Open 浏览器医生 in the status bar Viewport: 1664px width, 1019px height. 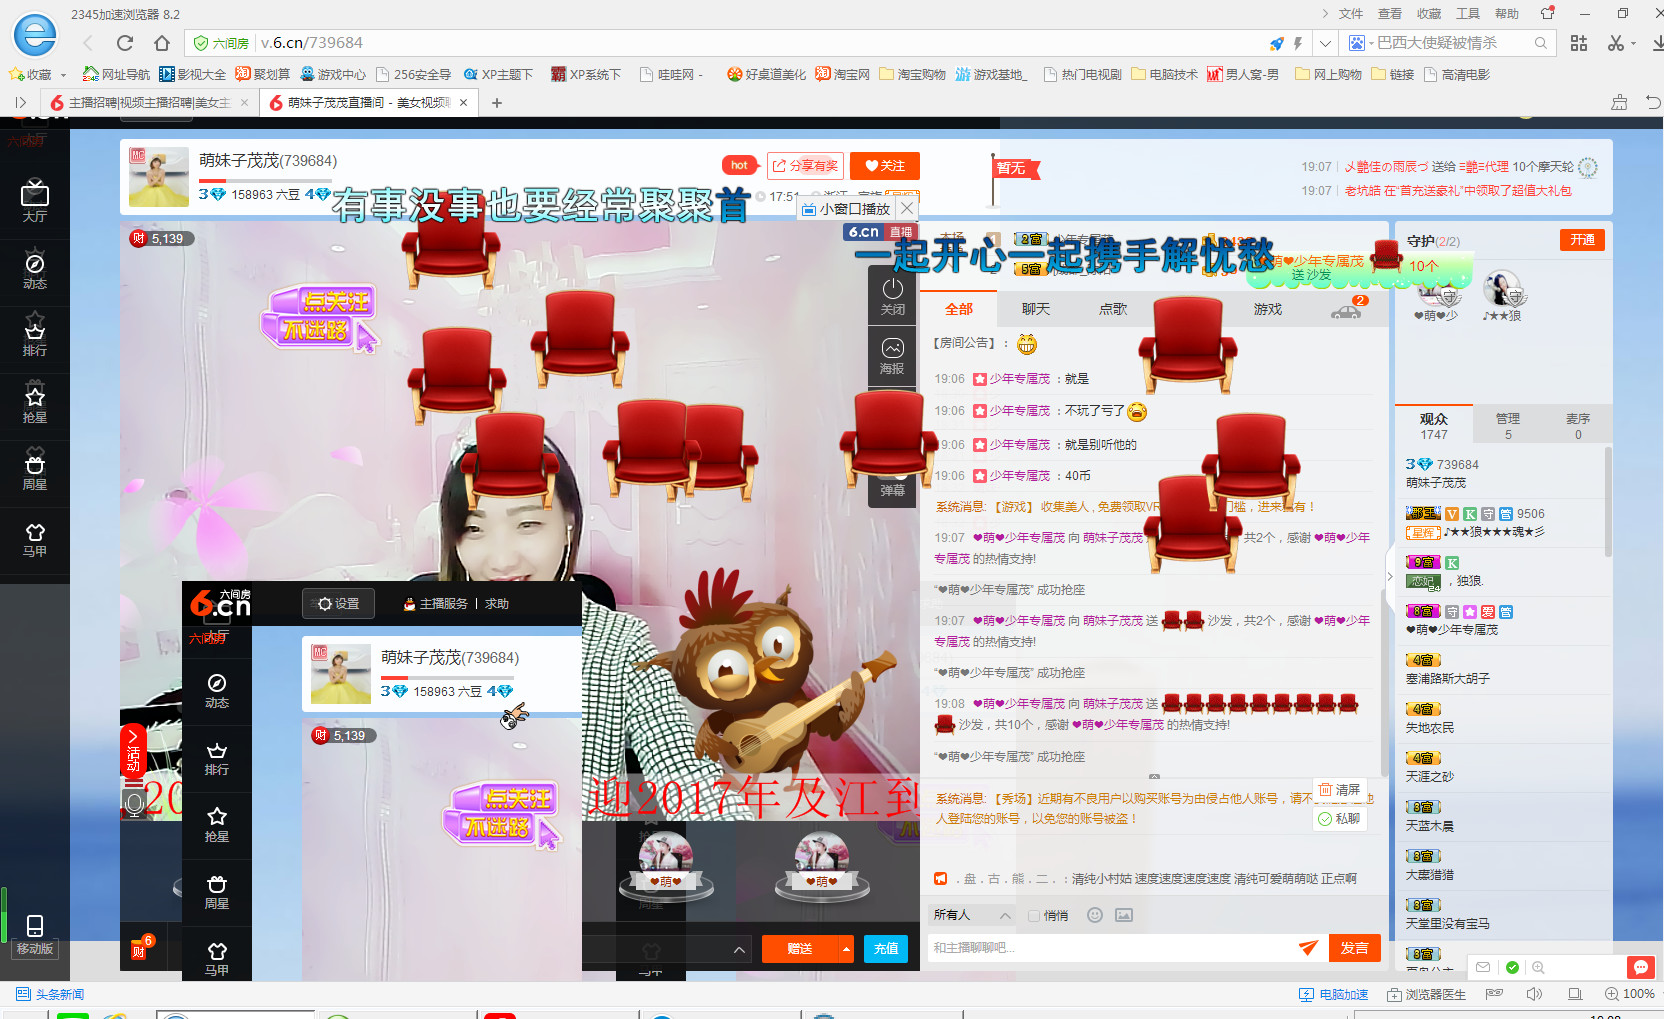tap(1426, 994)
